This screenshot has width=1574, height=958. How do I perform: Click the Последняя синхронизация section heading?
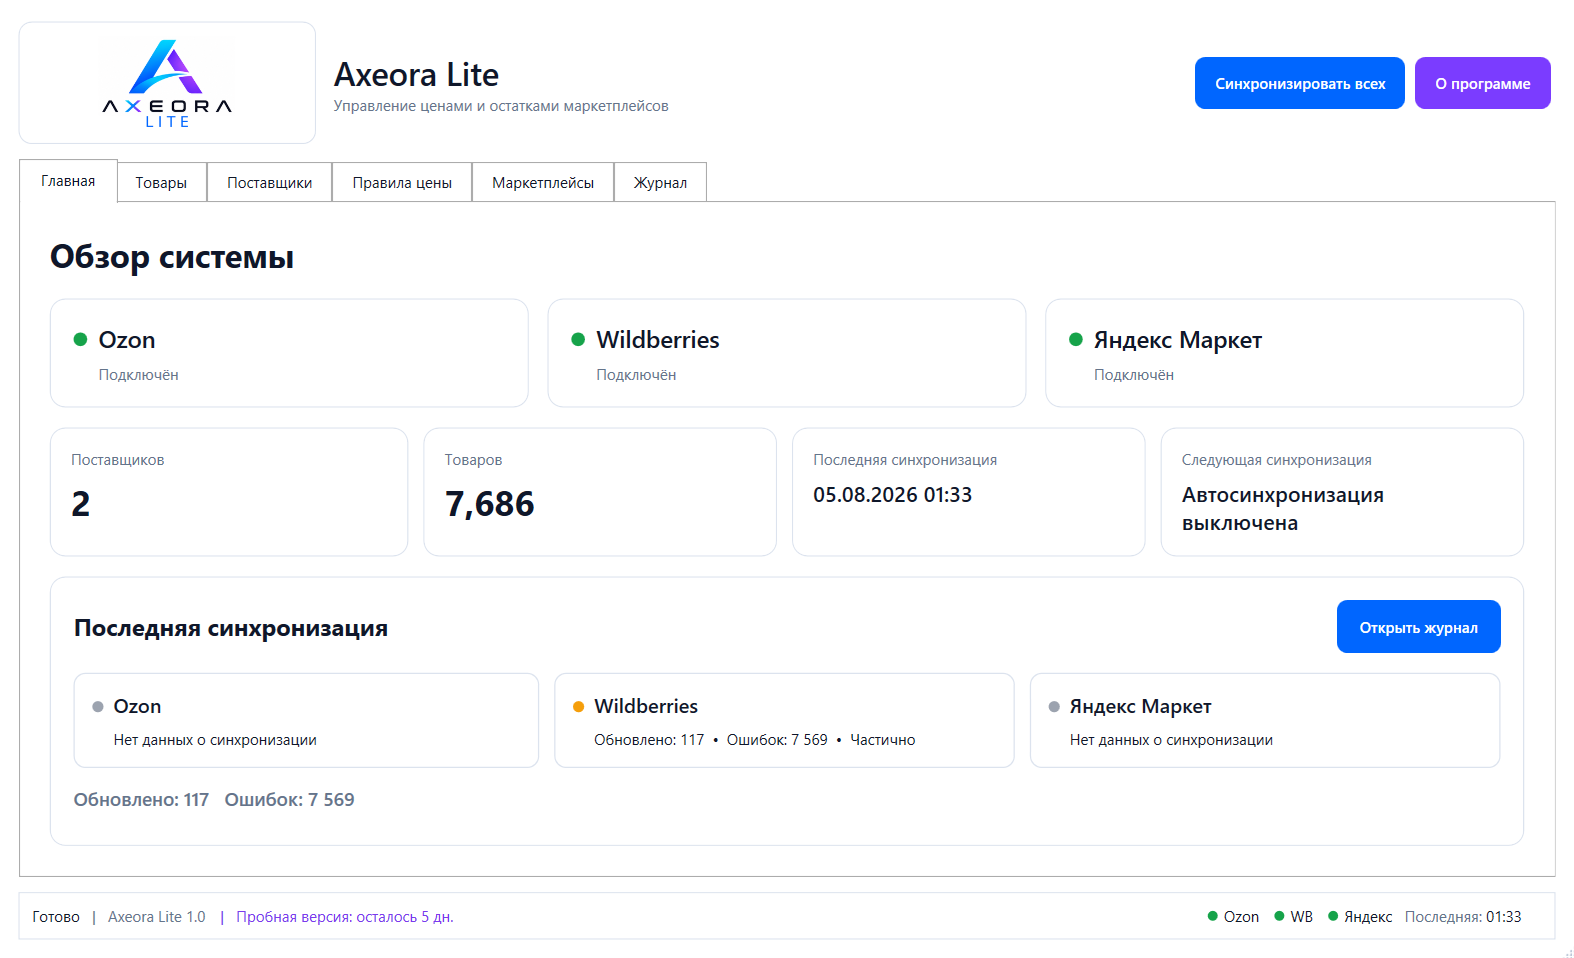[x=231, y=628]
